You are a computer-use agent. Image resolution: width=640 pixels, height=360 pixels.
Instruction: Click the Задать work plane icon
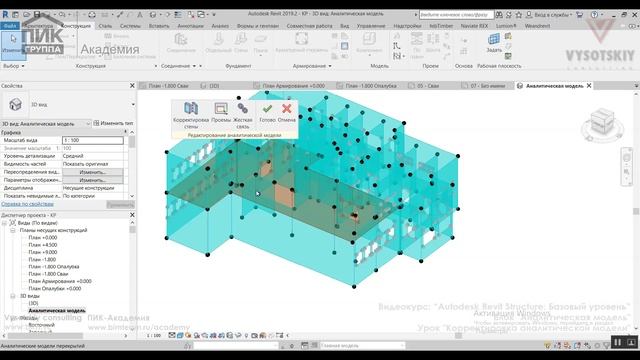[494, 39]
